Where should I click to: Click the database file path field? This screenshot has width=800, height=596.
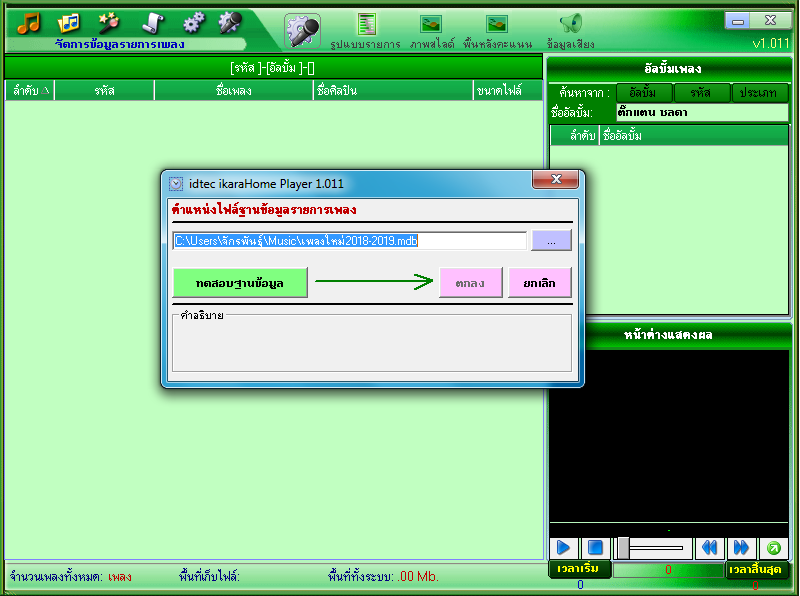[x=349, y=240]
